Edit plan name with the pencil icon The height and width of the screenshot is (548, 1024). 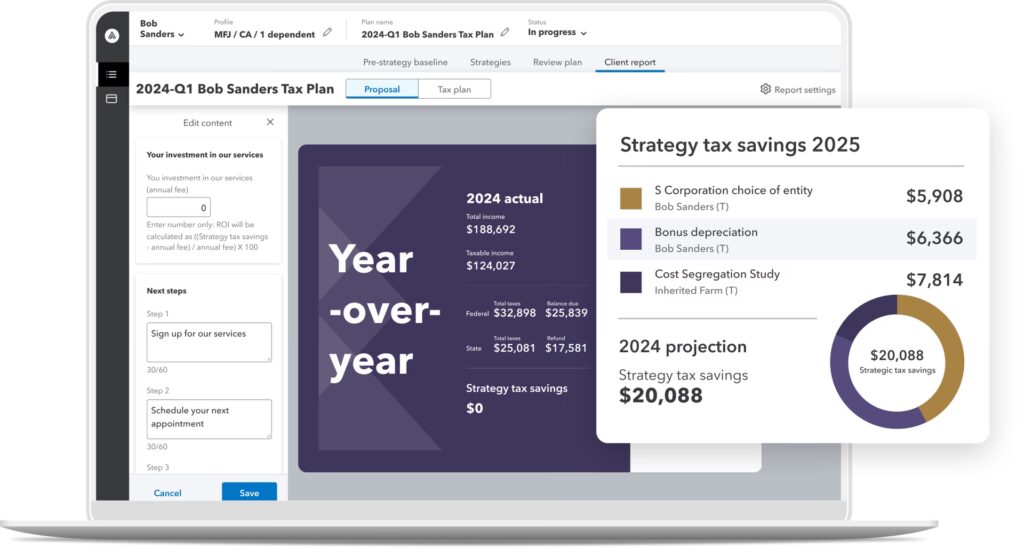[505, 33]
